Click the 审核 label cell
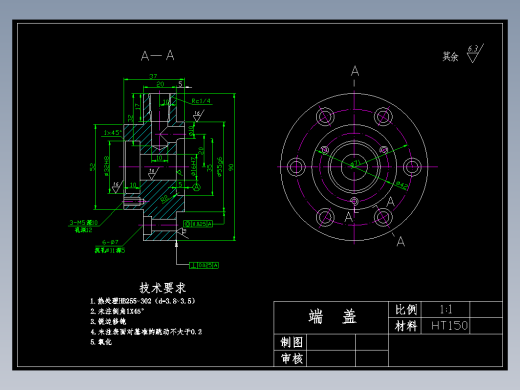520x390 pixels. point(290,358)
